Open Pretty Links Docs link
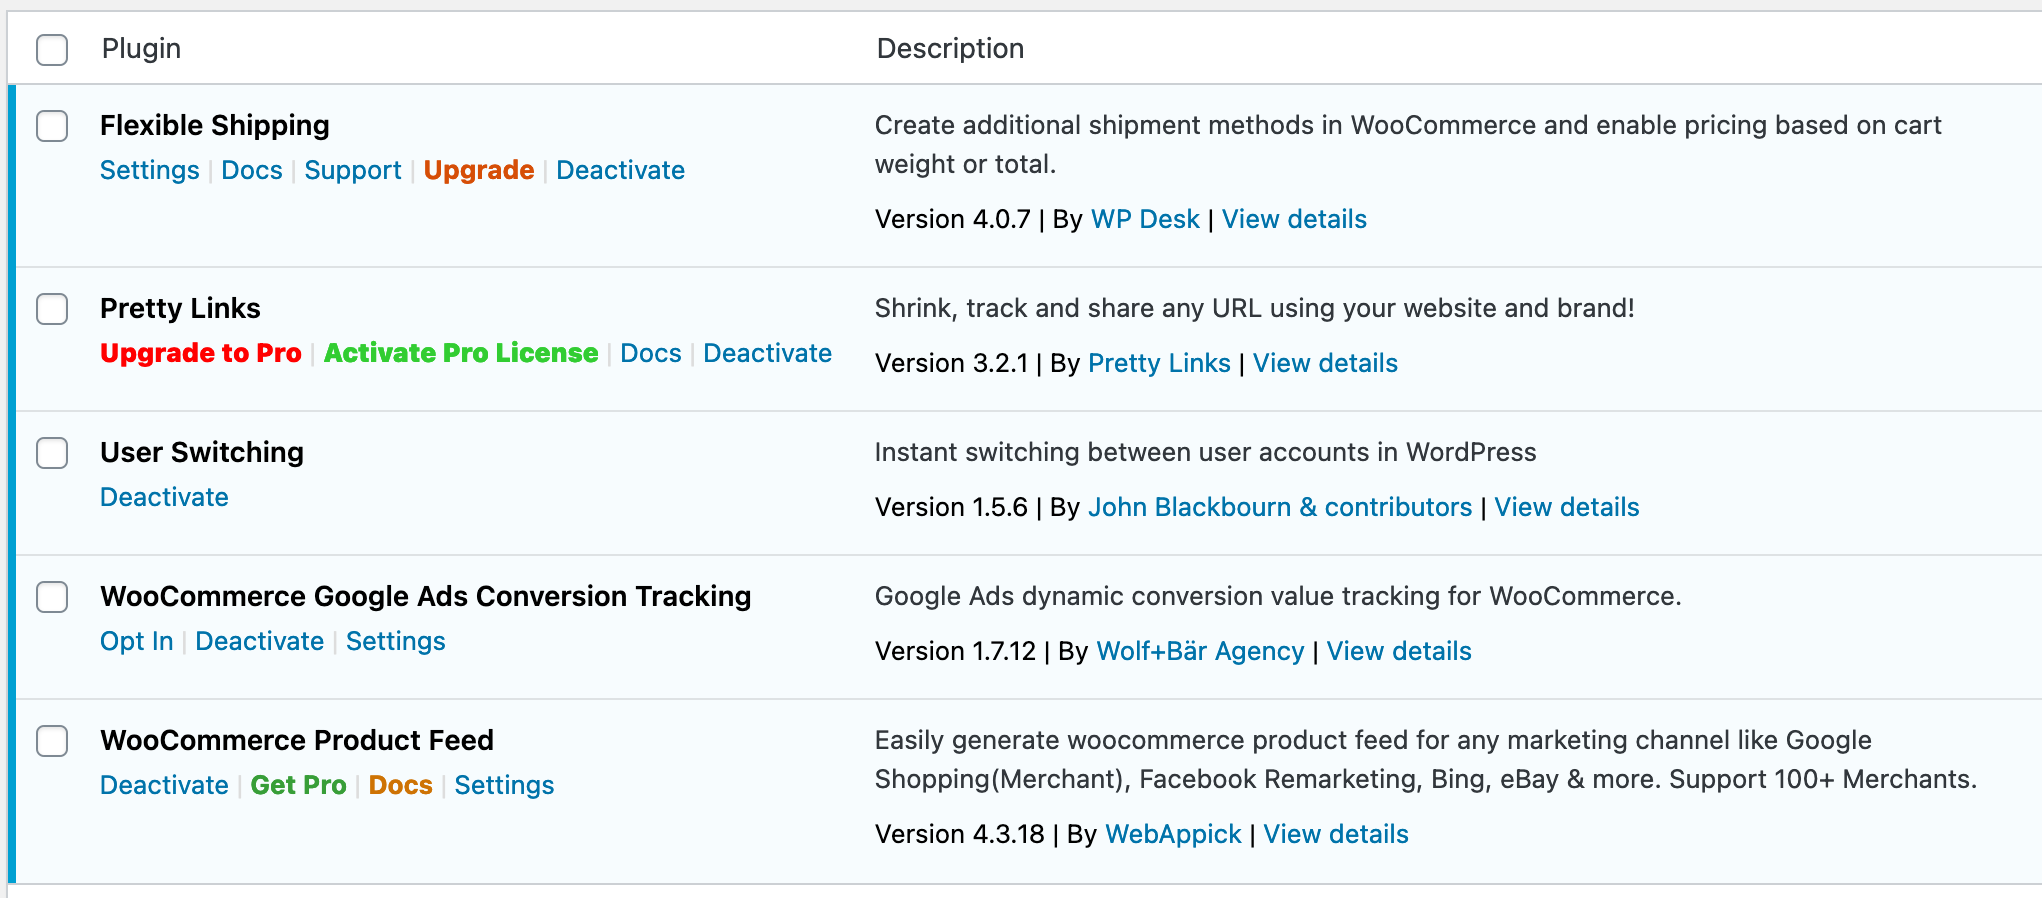Image resolution: width=2042 pixels, height=898 pixels. click(x=651, y=353)
